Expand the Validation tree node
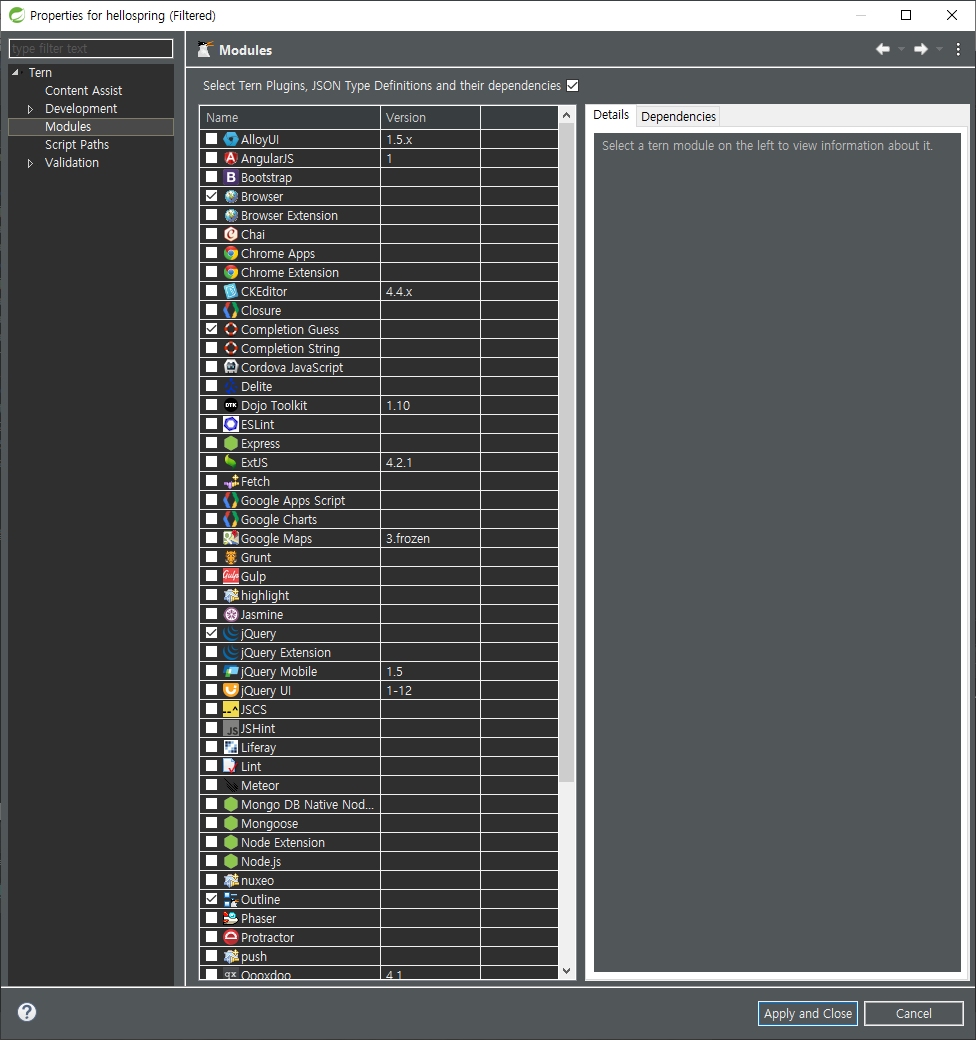The image size is (976, 1040). tap(30, 163)
